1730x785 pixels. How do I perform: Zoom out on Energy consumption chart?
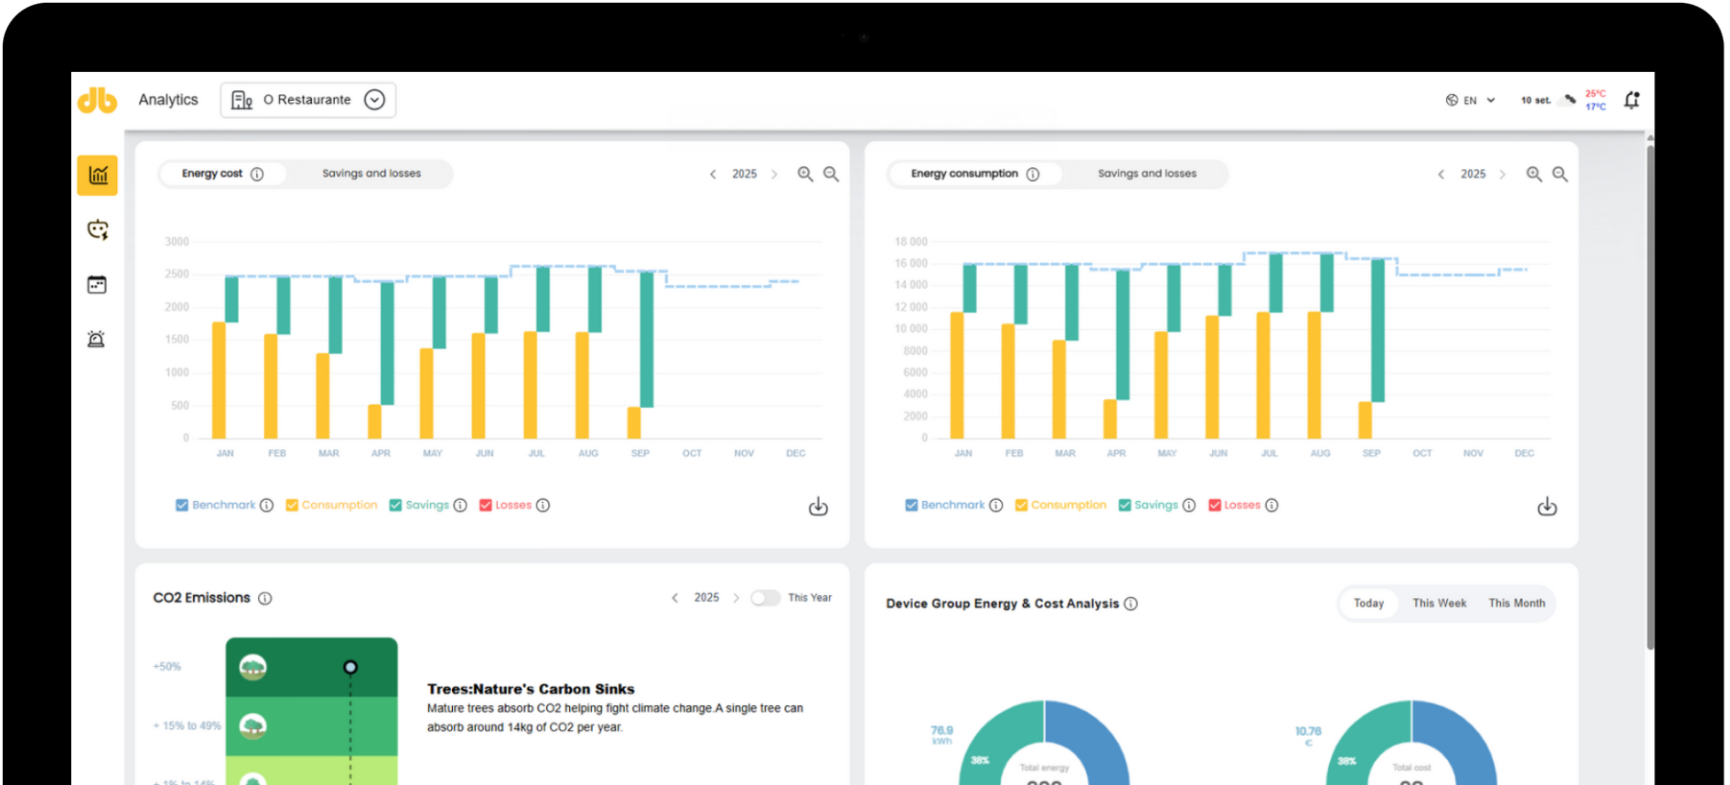(1559, 174)
